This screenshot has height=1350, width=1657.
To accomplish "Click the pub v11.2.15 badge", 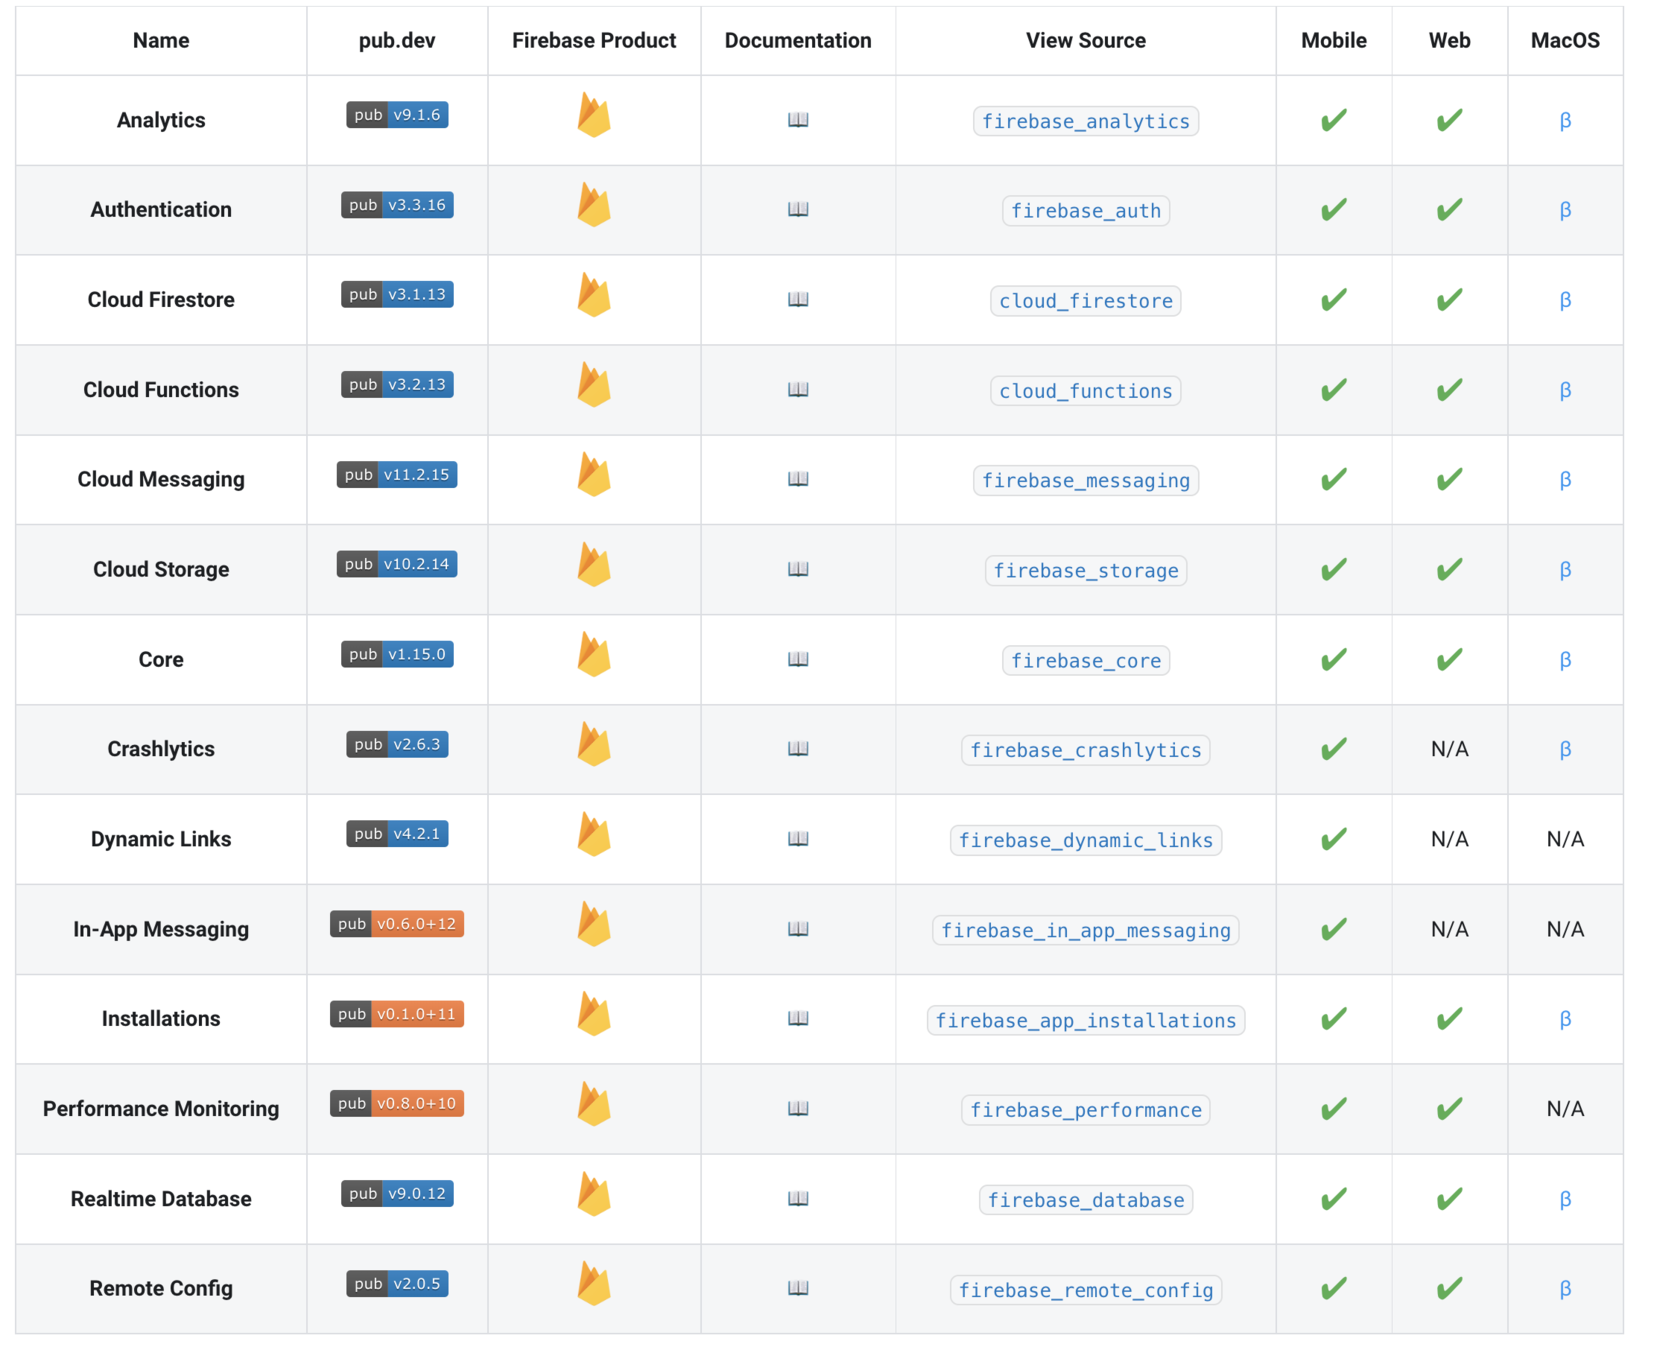I will [397, 474].
